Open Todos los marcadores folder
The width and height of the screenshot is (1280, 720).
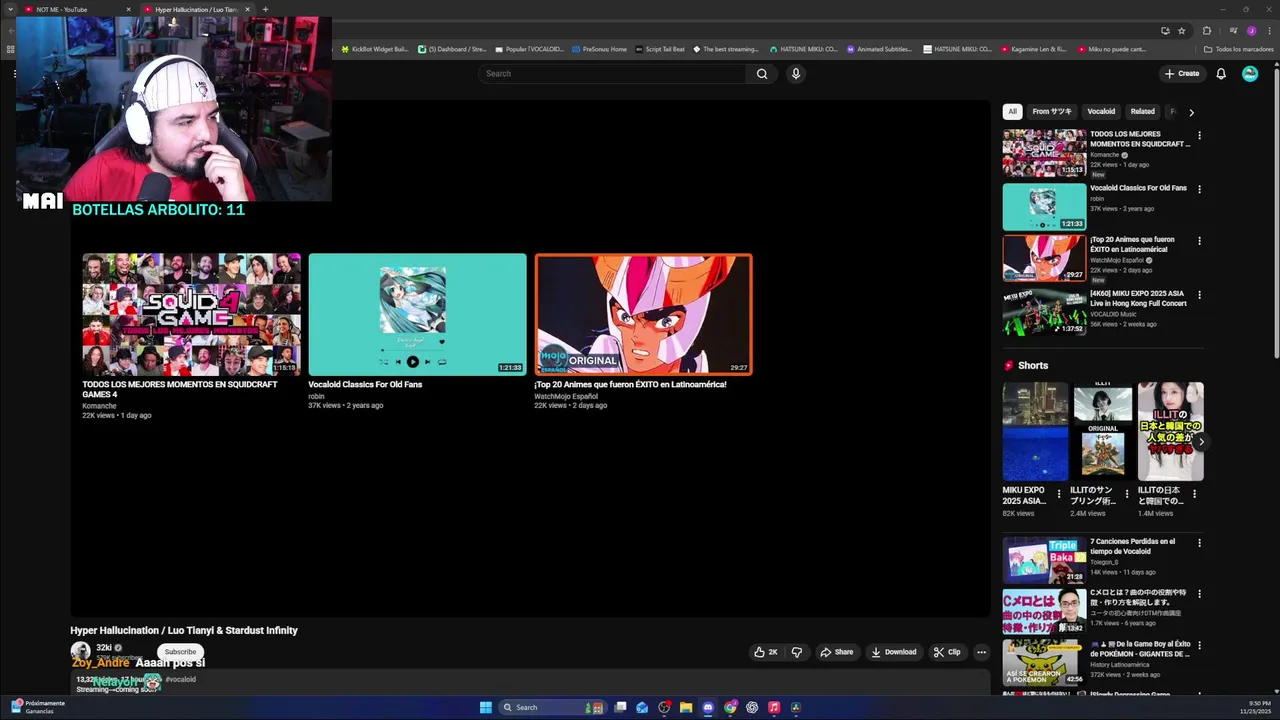pyautogui.click(x=1238, y=49)
